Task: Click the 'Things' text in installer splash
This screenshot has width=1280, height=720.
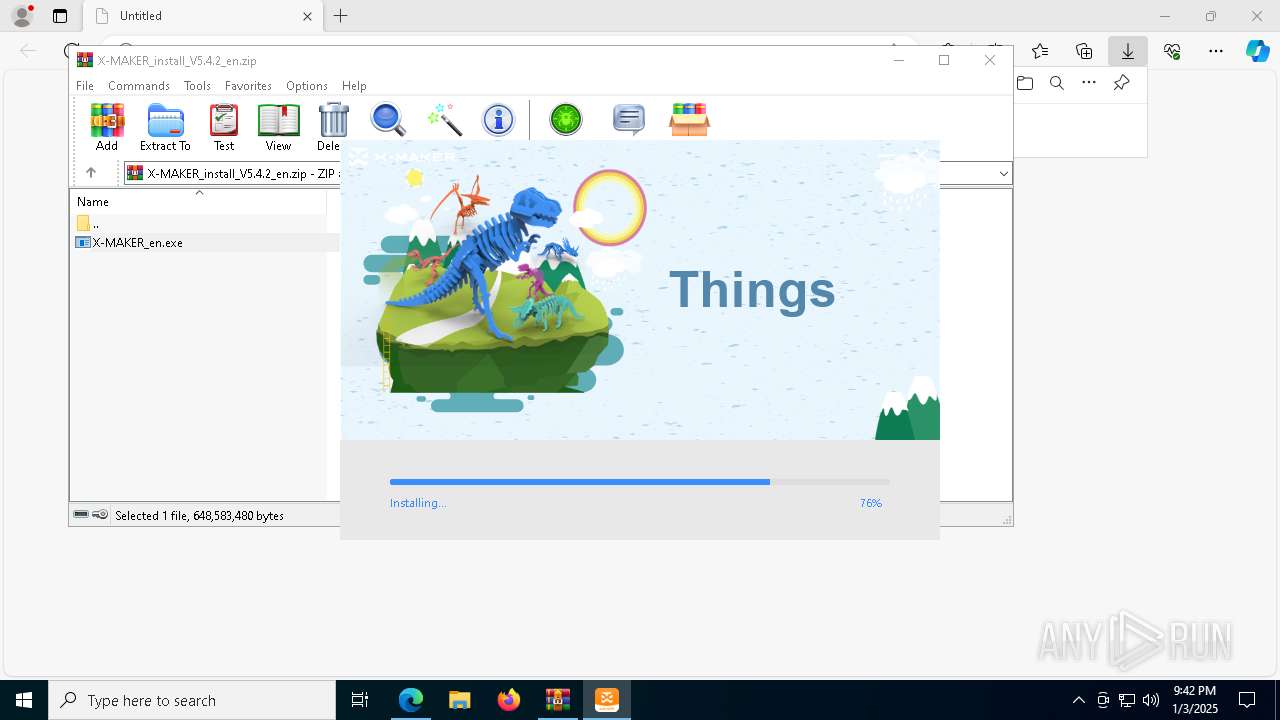Action: click(x=752, y=290)
